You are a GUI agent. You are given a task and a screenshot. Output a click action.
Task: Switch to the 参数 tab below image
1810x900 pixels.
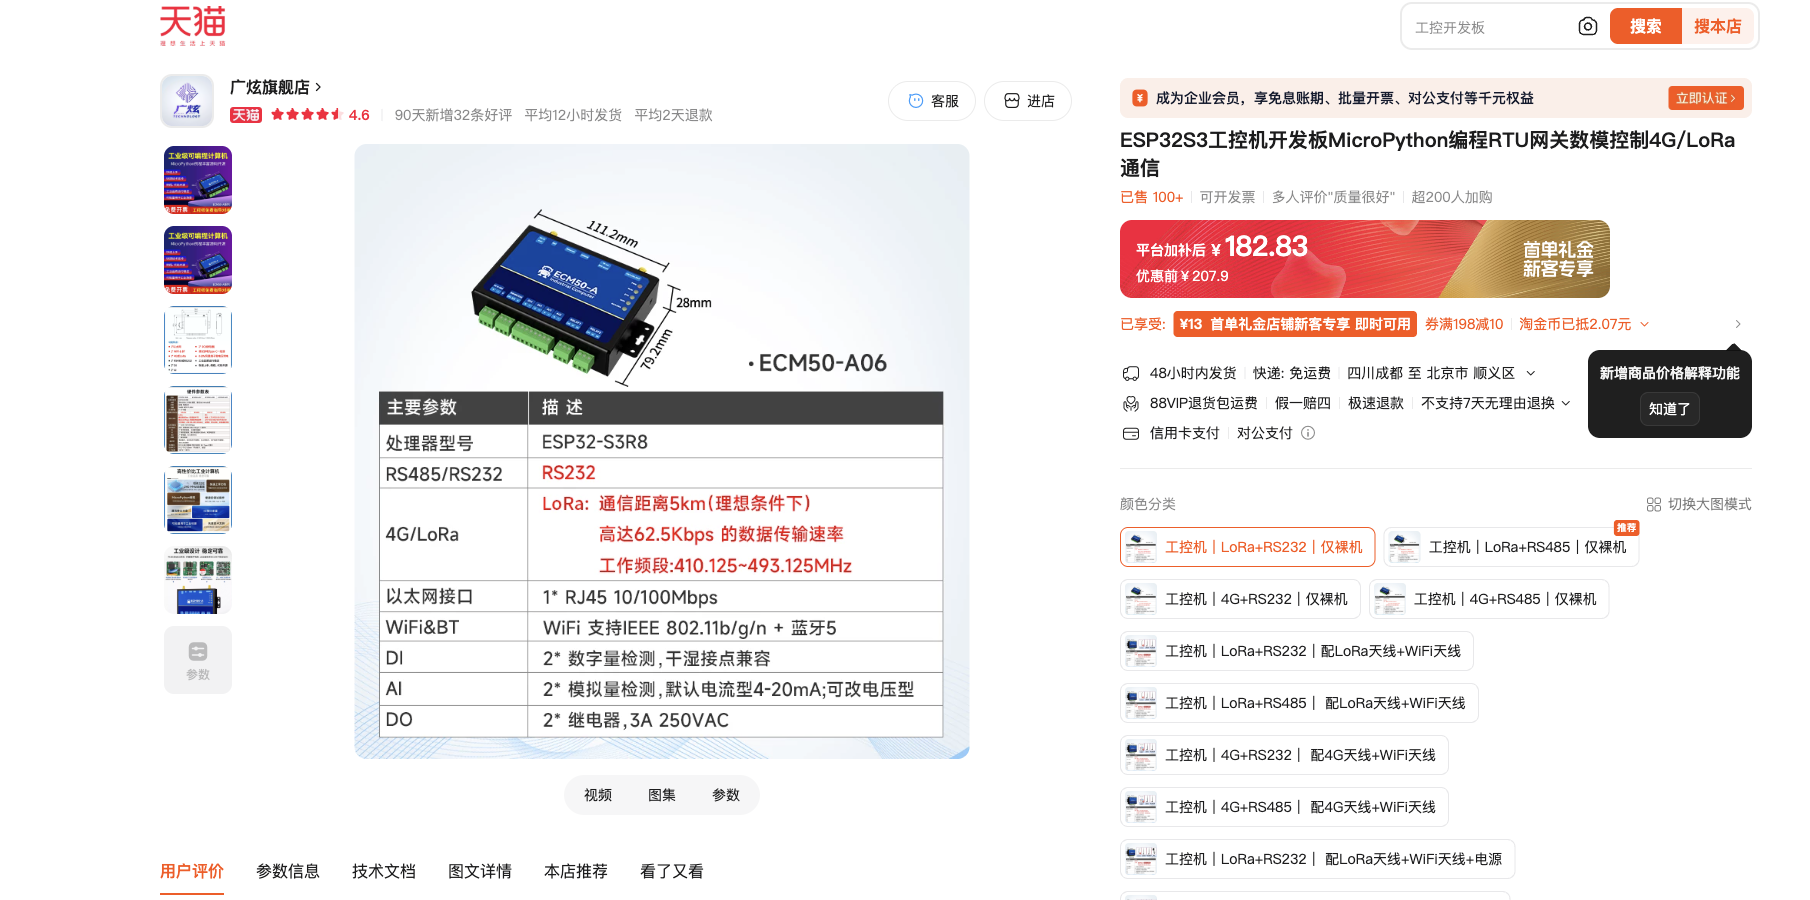click(x=726, y=795)
